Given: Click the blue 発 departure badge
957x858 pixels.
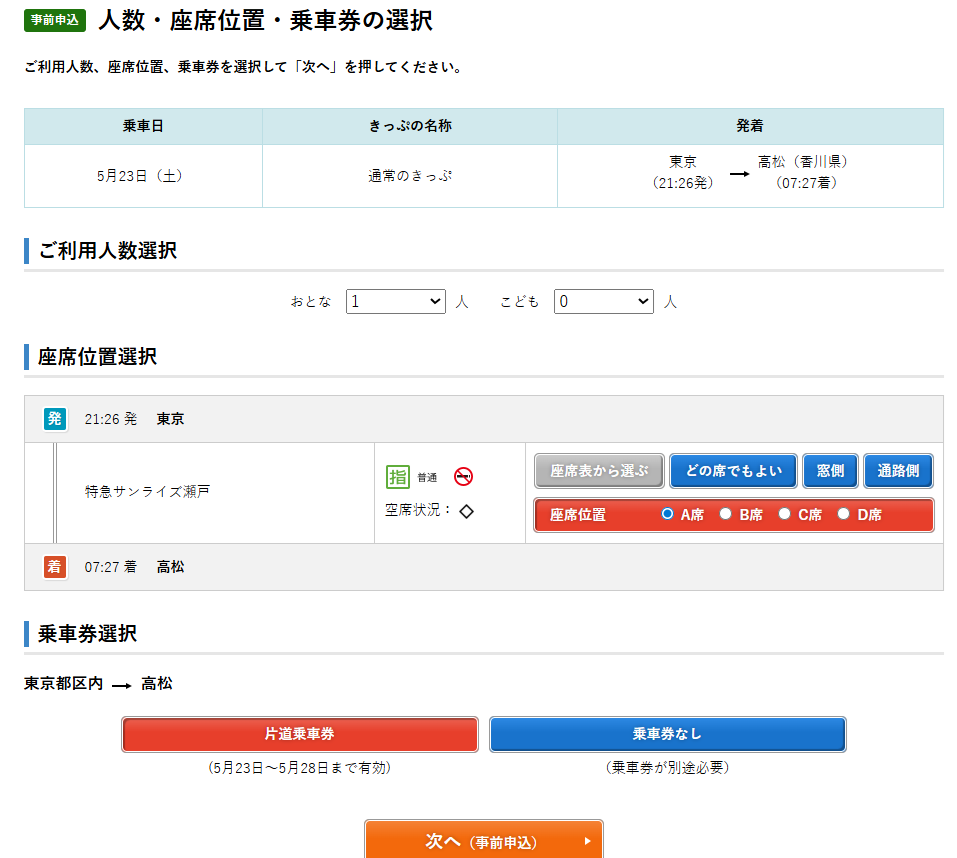Looking at the screenshot, I should click(x=55, y=419).
